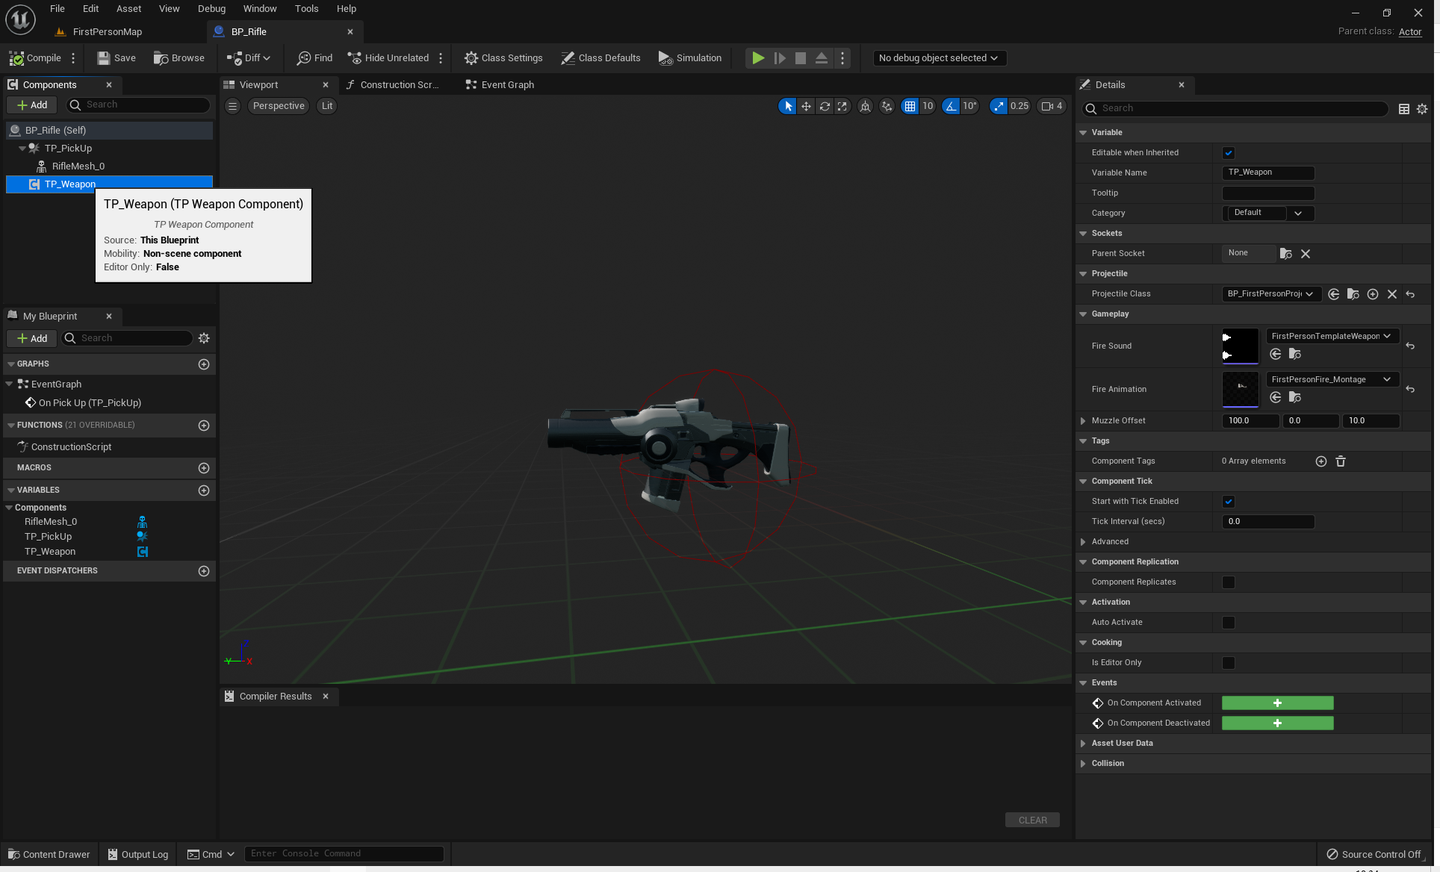The width and height of the screenshot is (1440, 872).
Task: Save the blueprint
Action: (x=115, y=57)
